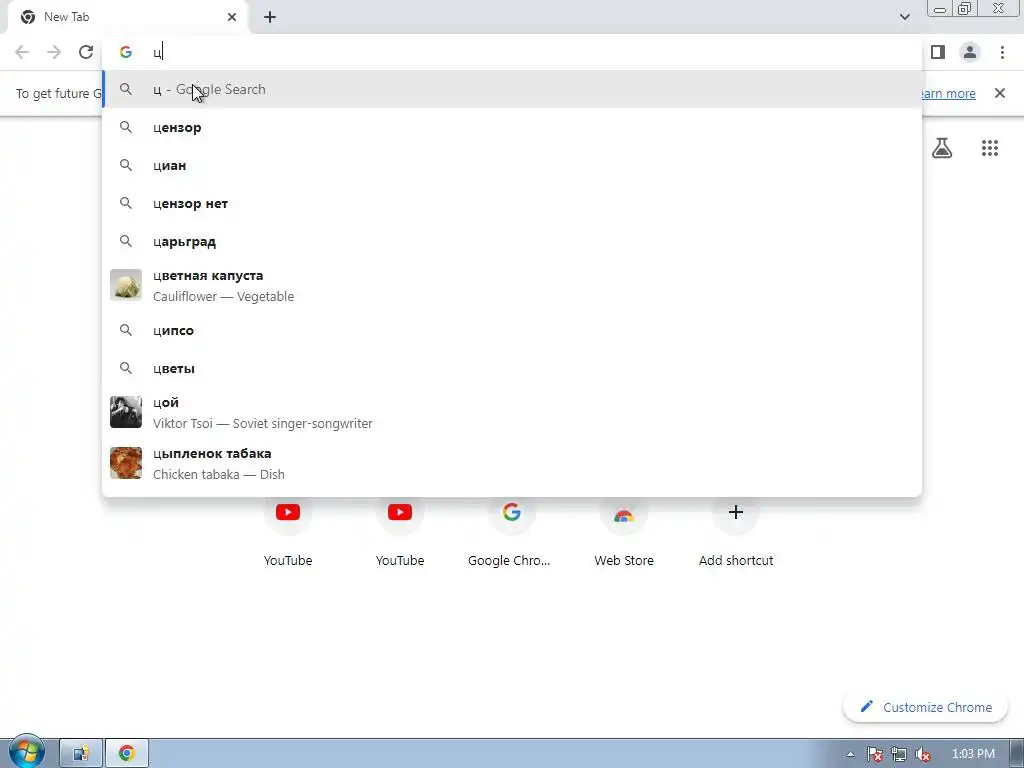Click the browser forward arrow
Viewport: 1024px width, 768px height.
(x=54, y=52)
